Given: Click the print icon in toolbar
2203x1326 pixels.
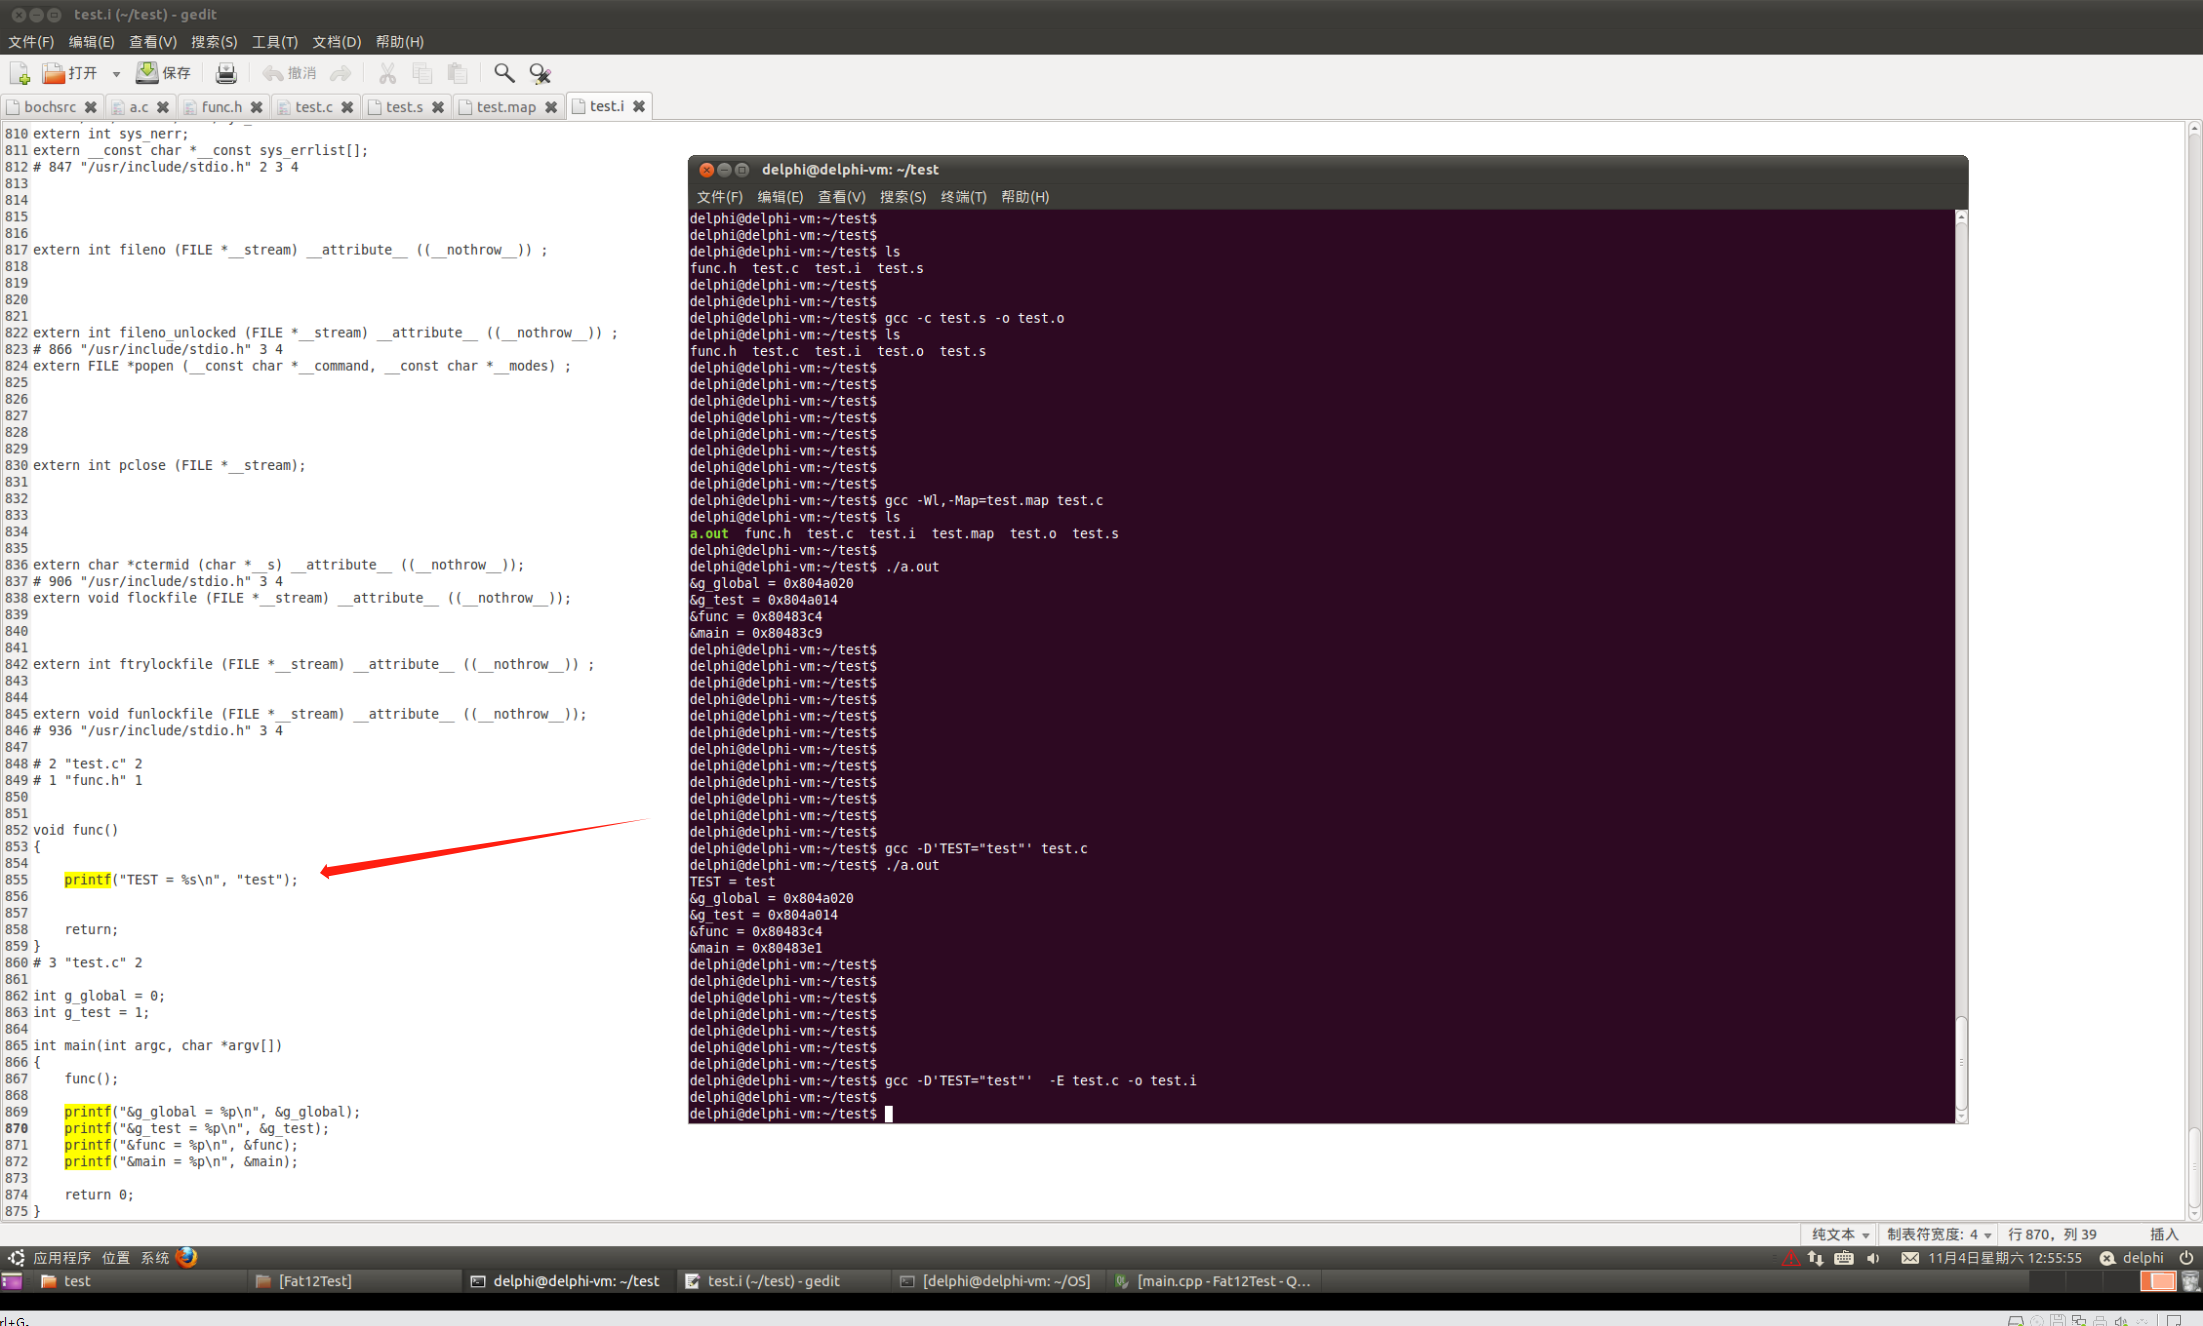Looking at the screenshot, I should (226, 73).
